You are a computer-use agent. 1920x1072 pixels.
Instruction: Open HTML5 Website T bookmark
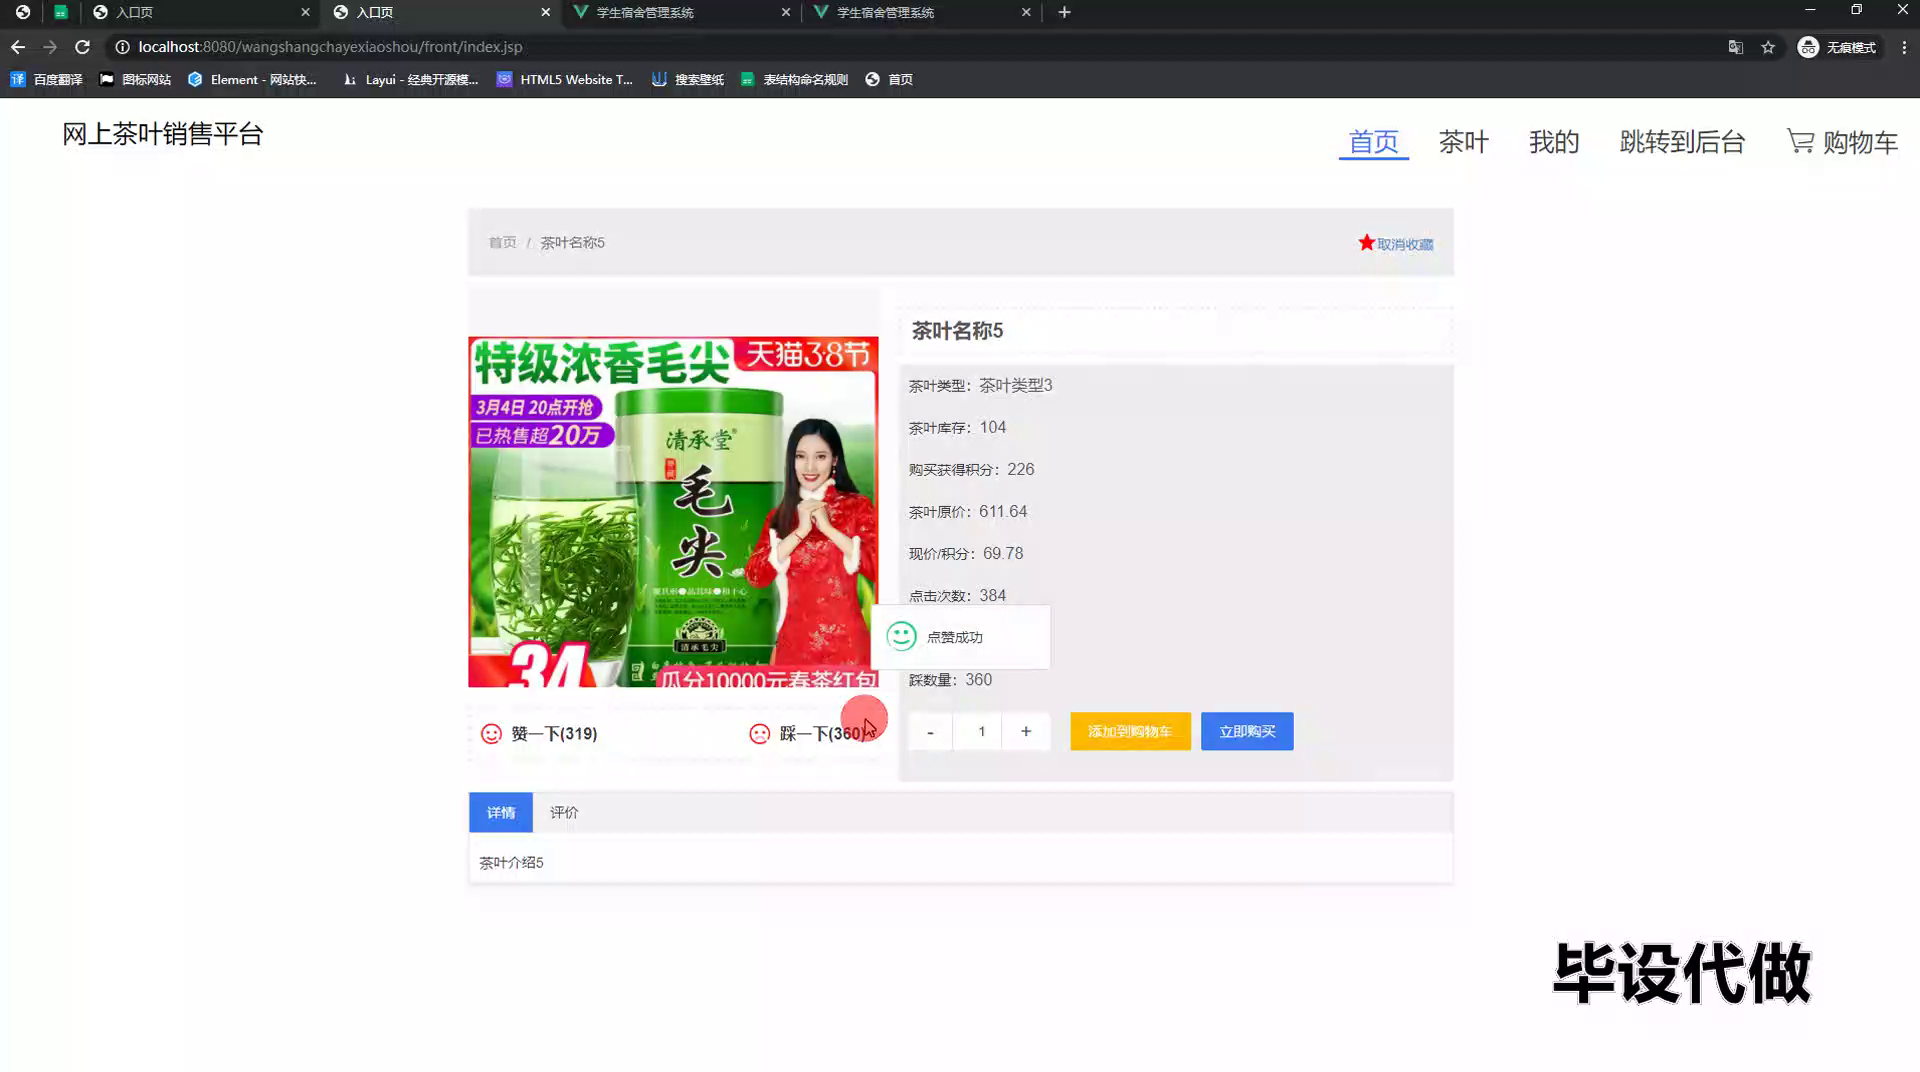pos(565,79)
